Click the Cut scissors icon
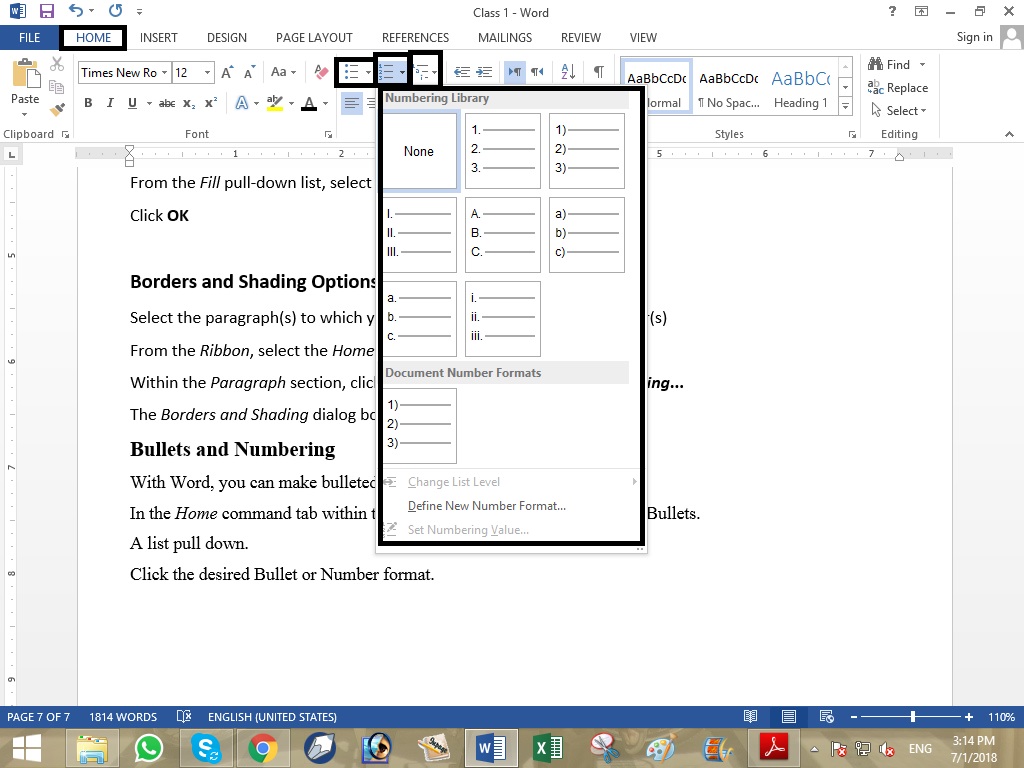This screenshot has height=768, width=1024. 57,64
